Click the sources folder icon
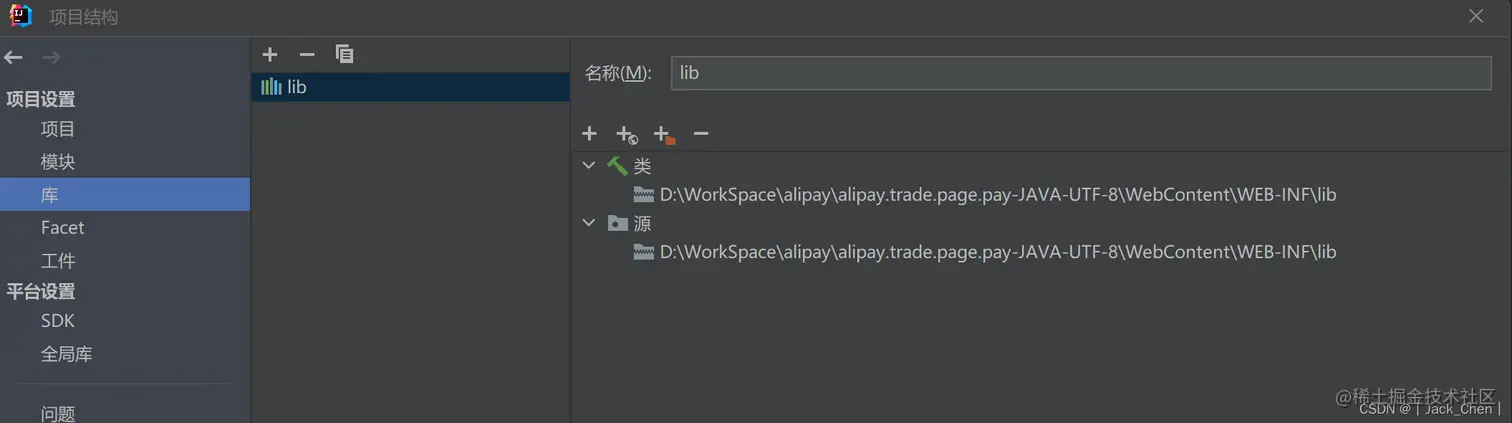 [618, 223]
